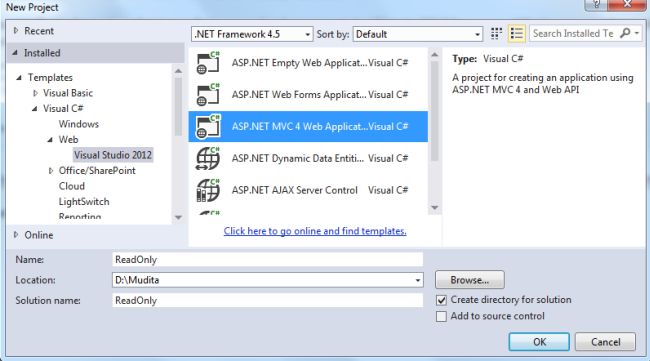The image size is (650, 361).
Task: Click the tree panel scroll down arrow
Action: pos(178,218)
